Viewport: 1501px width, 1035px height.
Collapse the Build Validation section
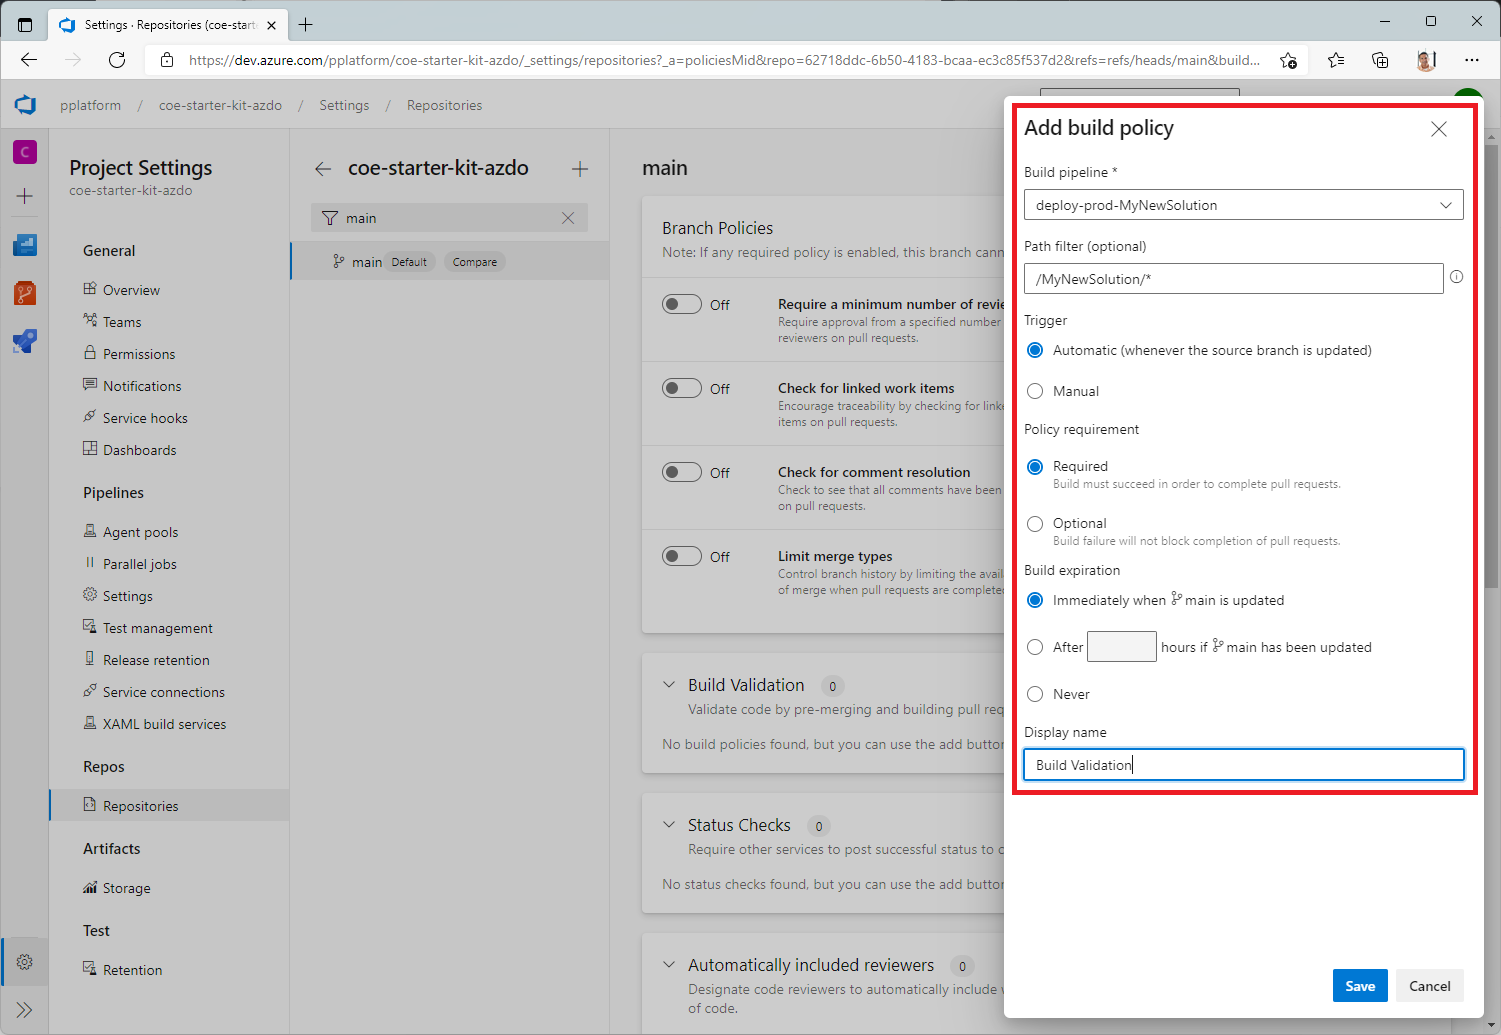[668, 685]
